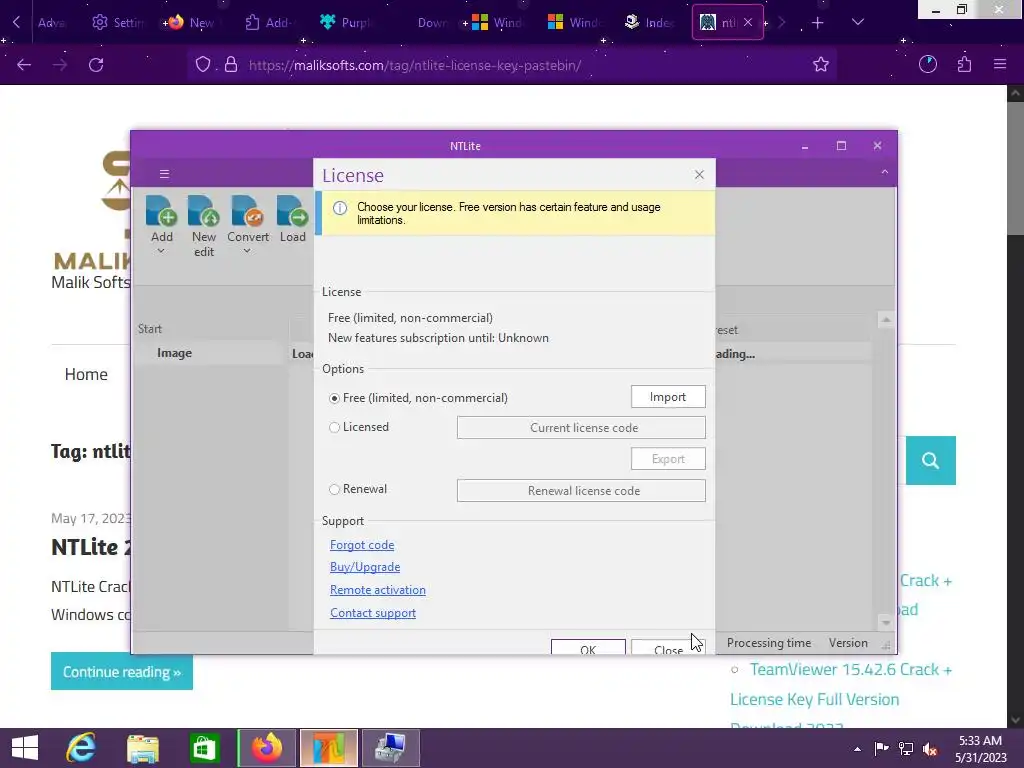Screen dimensions: 1024x768
Task: Click the Load icon in NTLite toolbar
Action: pos(292,212)
